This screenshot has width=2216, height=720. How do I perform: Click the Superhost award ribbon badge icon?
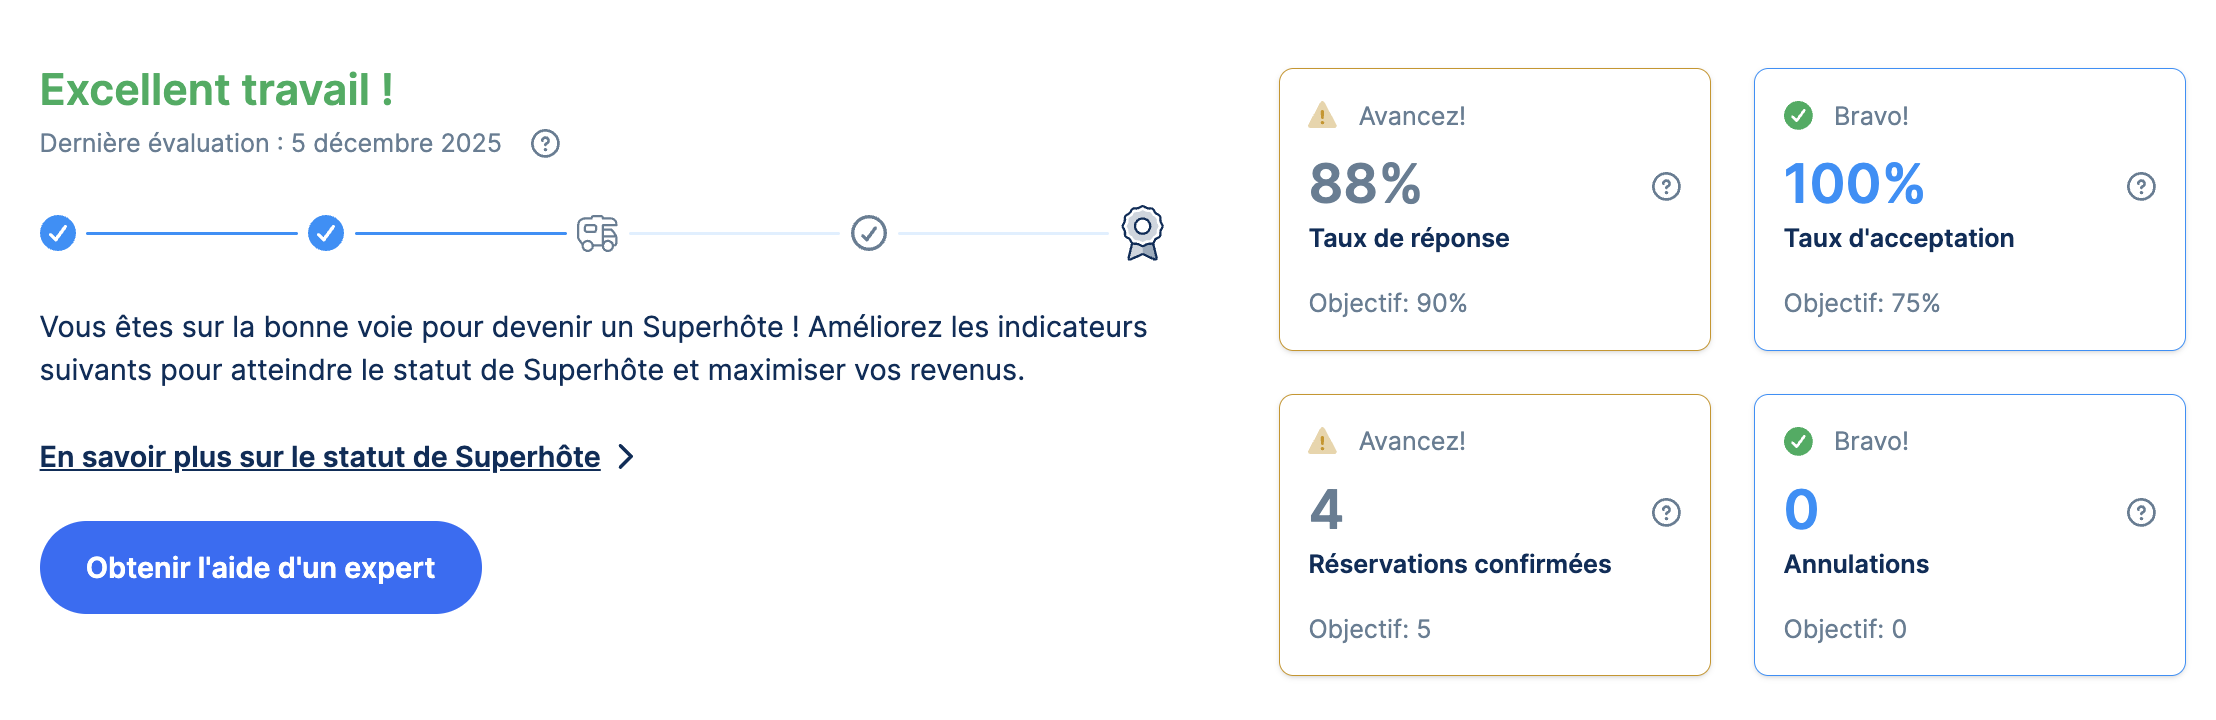click(x=1142, y=233)
